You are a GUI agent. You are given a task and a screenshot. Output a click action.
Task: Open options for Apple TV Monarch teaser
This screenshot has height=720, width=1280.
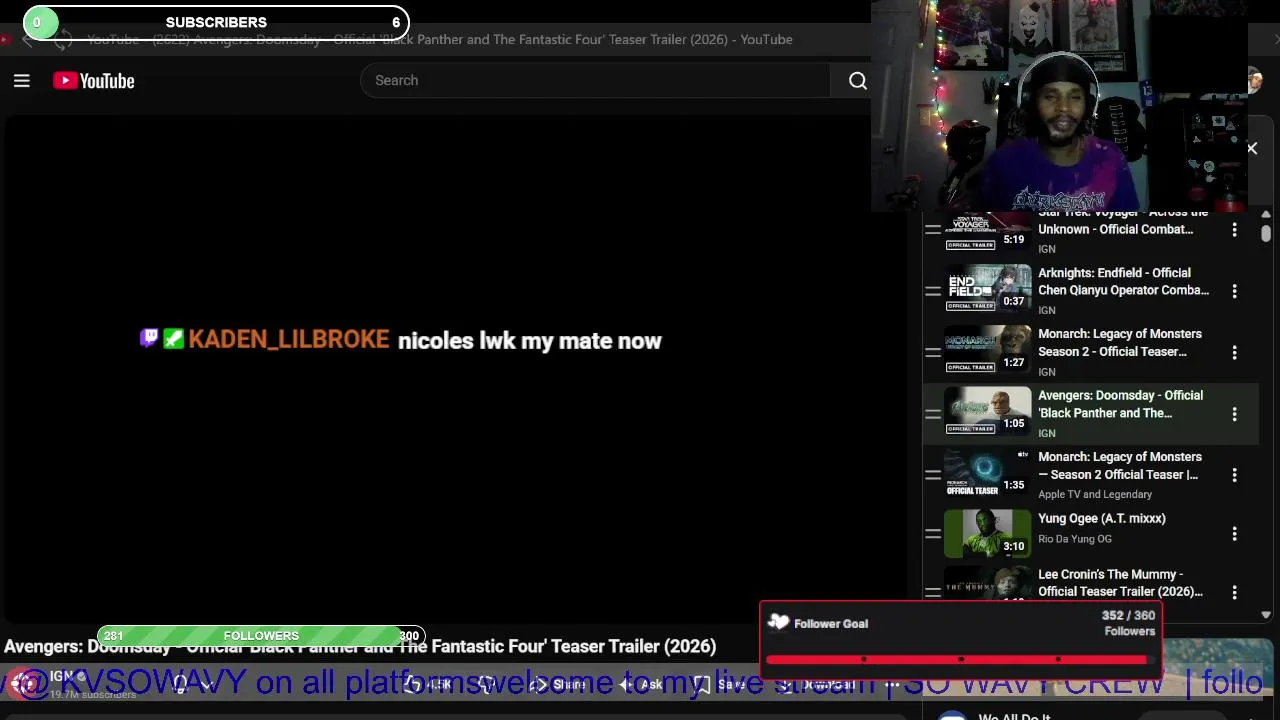[1234, 475]
